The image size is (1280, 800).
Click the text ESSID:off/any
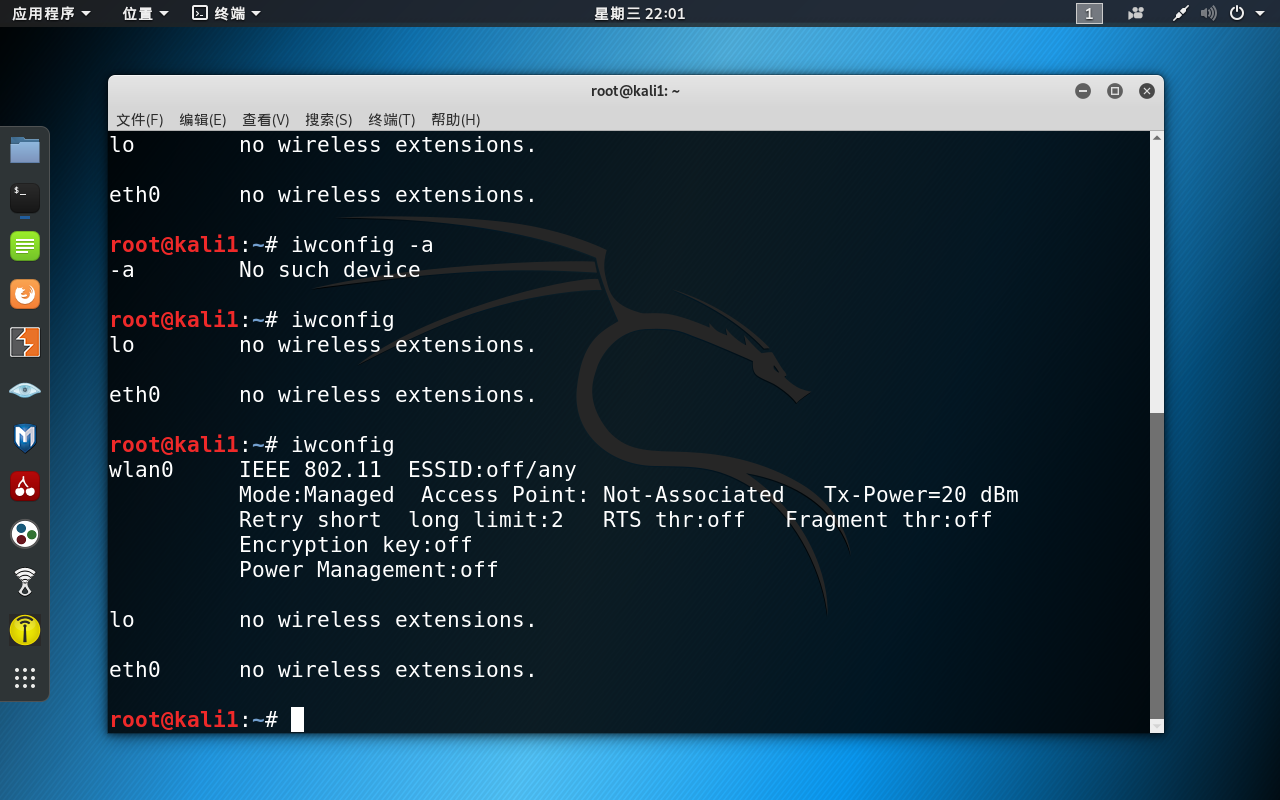click(492, 470)
